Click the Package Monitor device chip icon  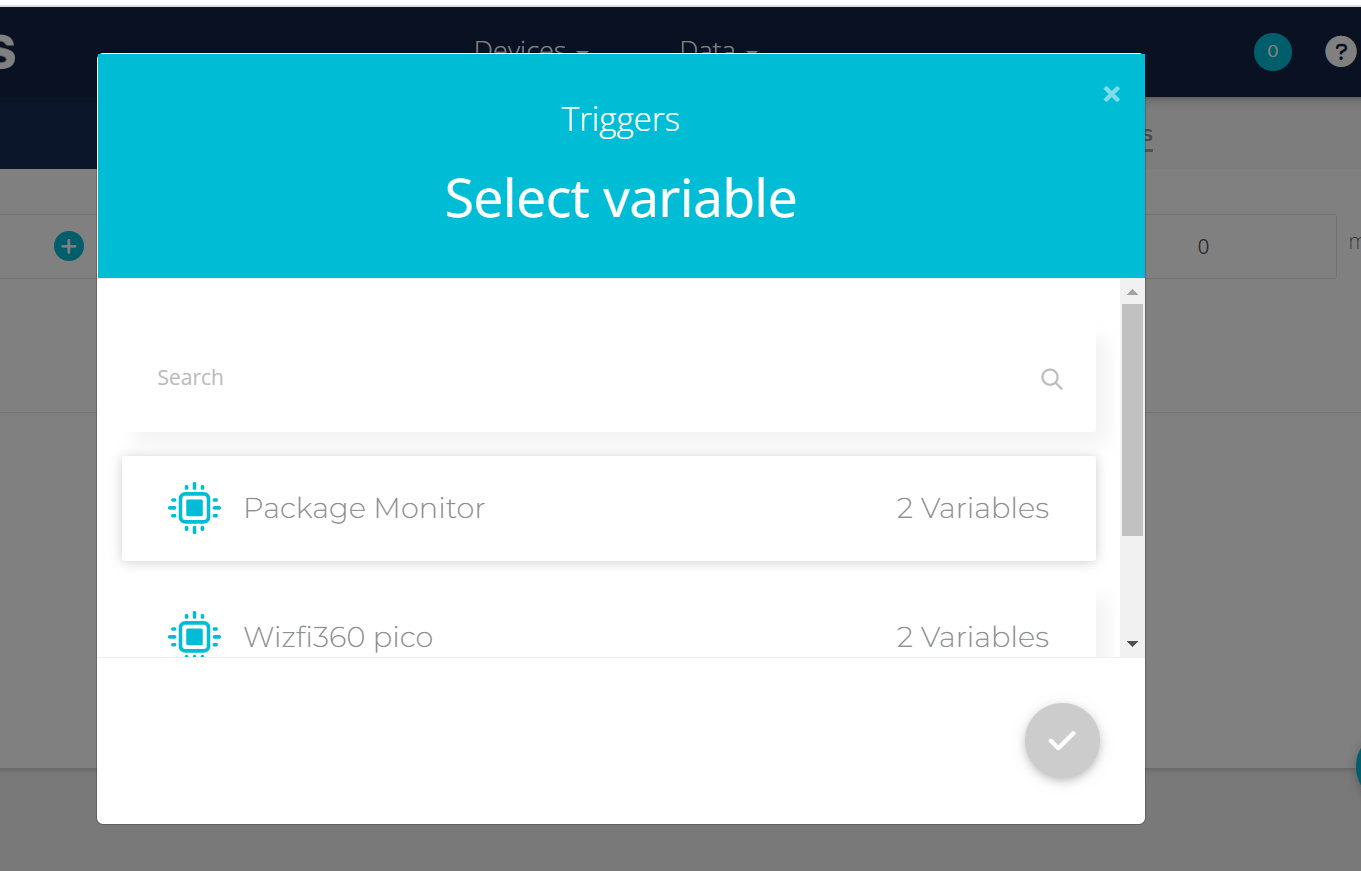click(194, 508)
